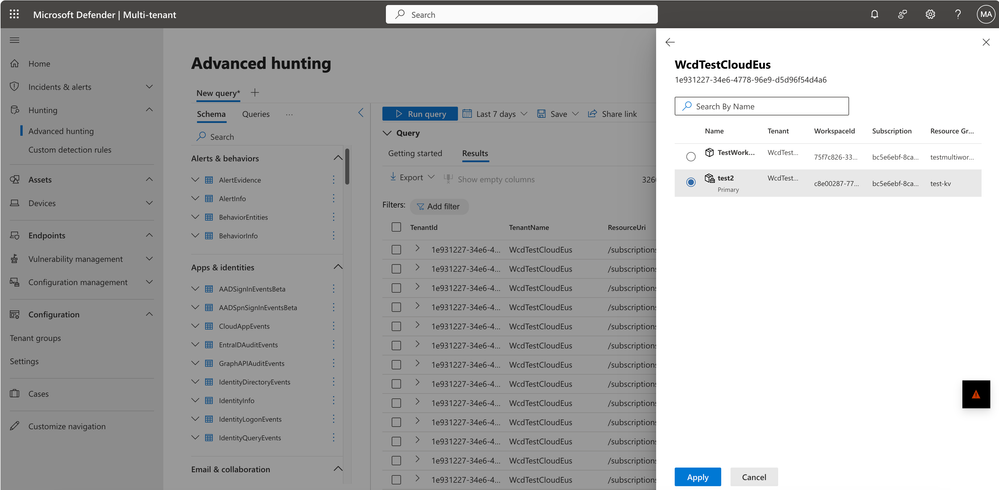Add a new query tab with plus
999x490 pixels.
pos(255,92)
